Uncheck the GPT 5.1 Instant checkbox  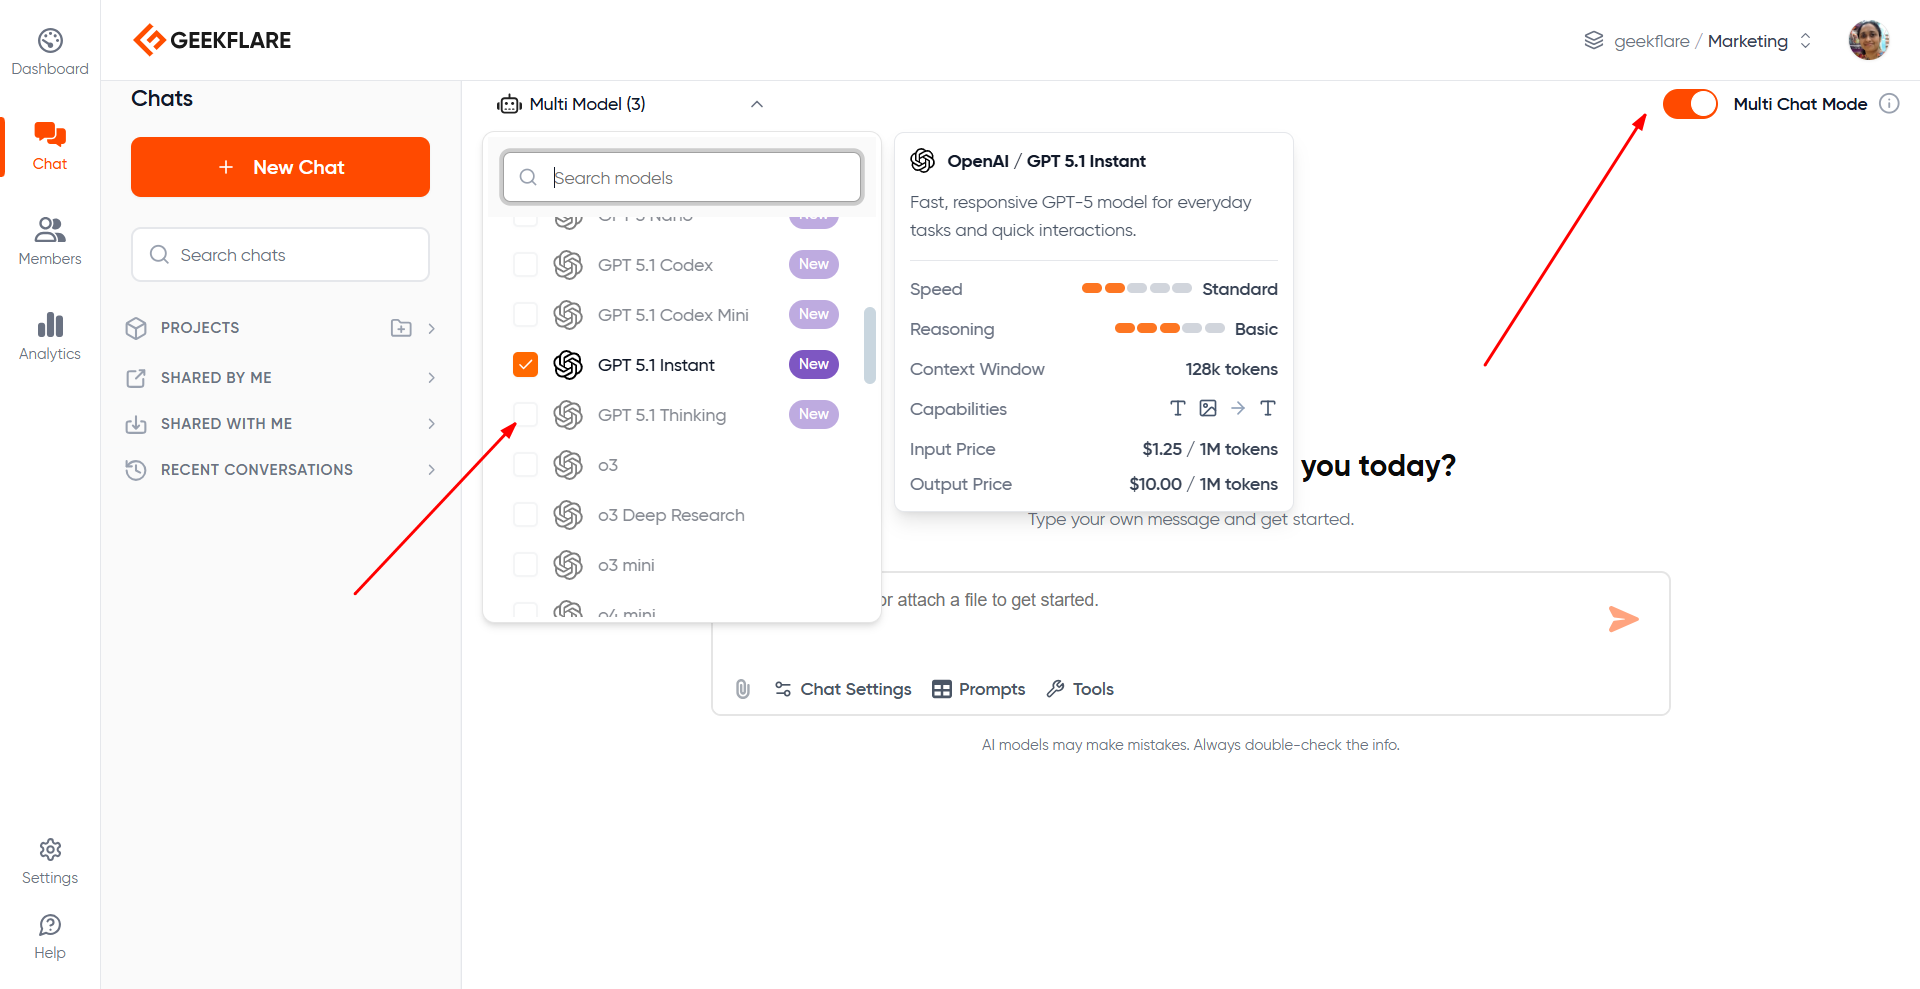click(525, 365)
